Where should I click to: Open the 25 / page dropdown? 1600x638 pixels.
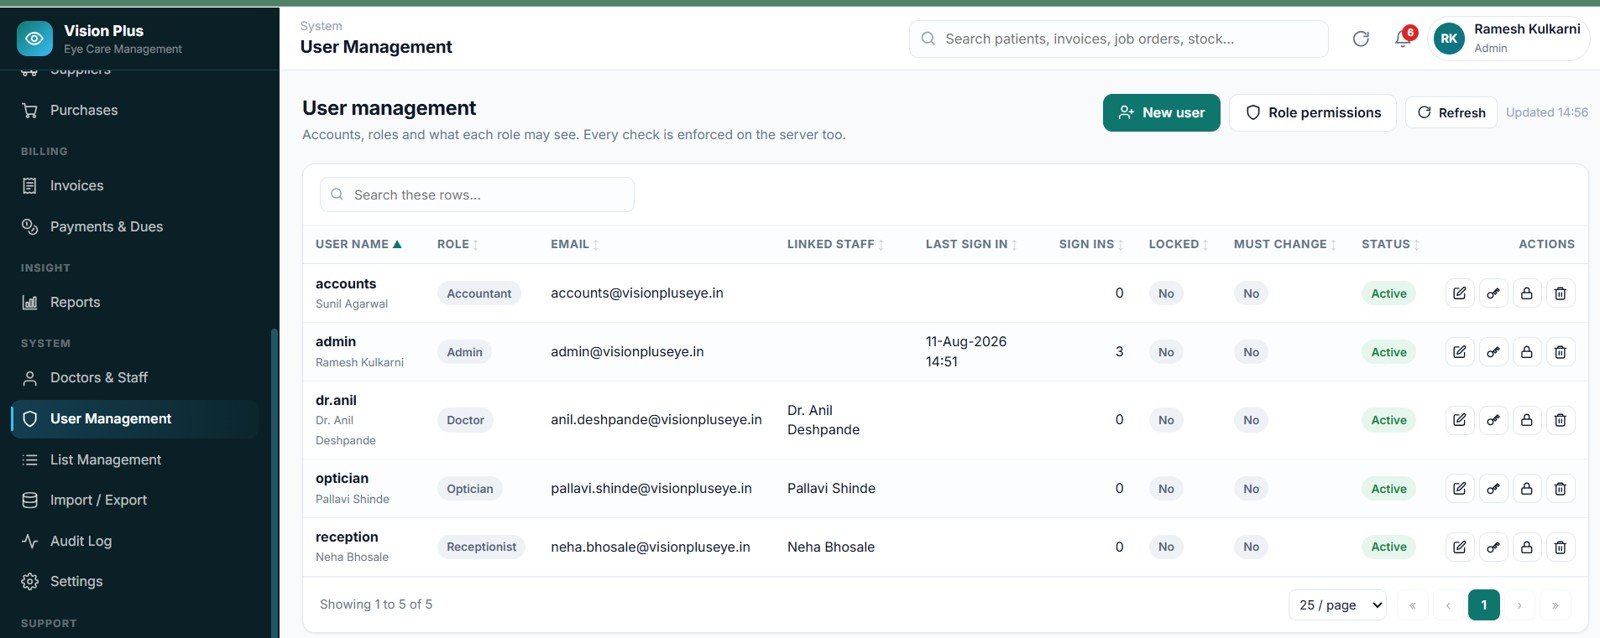pyautogui.click(x=1337, y=605)
